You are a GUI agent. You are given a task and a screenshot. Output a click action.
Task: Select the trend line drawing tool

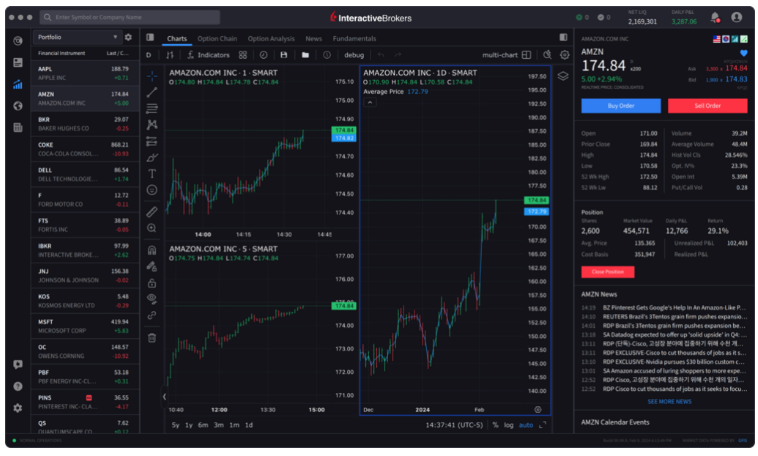point(152,92)
